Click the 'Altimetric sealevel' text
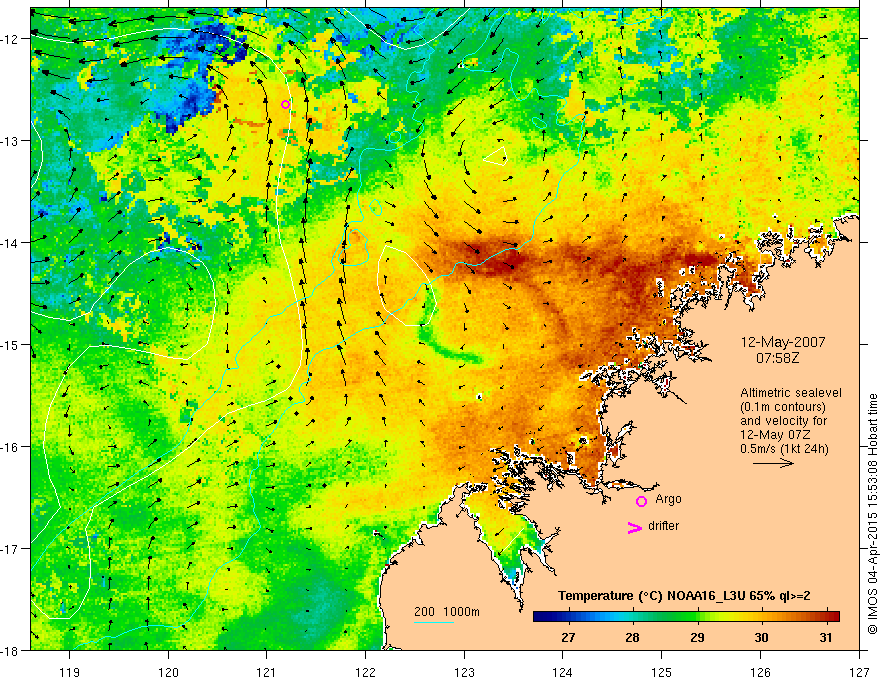The width and height of the screenshot is (880, 680). point(791,393)
